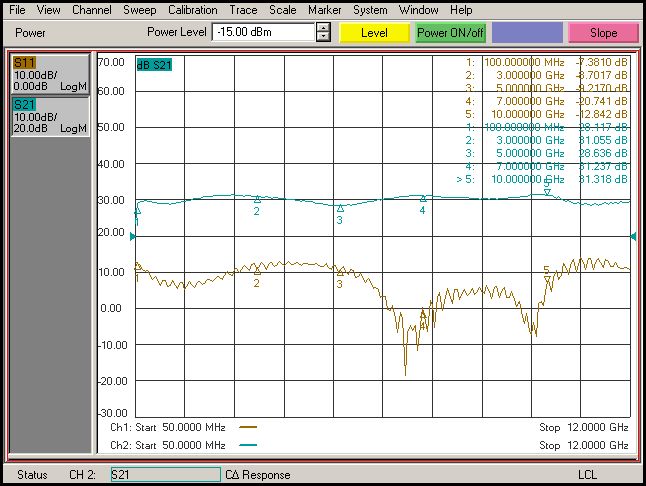Select the S21 trace status box
646x486 pixels.
click(x=50, y=117)
